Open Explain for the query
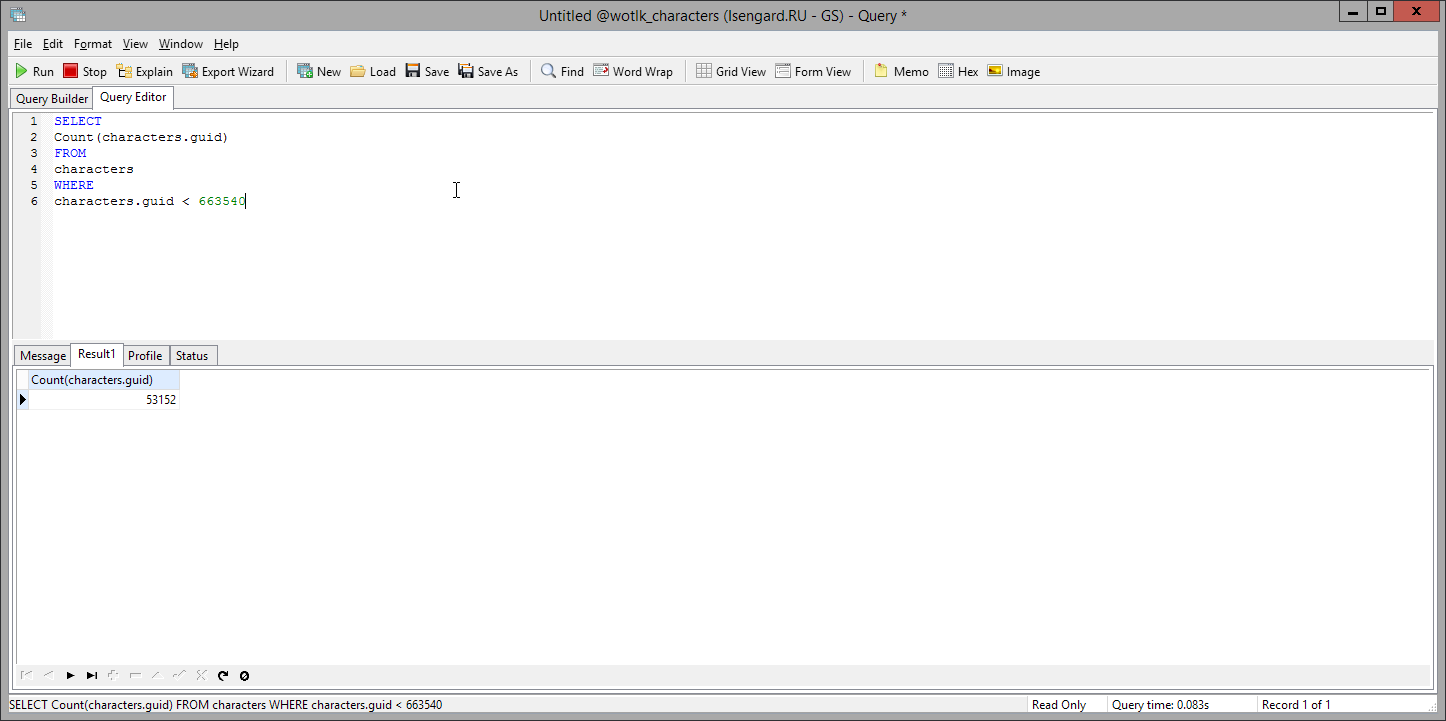1446x721 pixels. (144, 71)
